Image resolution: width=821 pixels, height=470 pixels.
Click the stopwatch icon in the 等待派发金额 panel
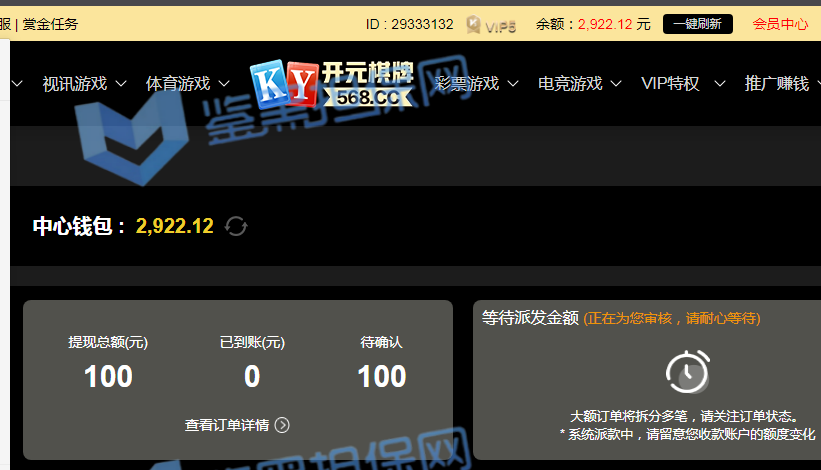pyautogui.click(x=688, y=372)
